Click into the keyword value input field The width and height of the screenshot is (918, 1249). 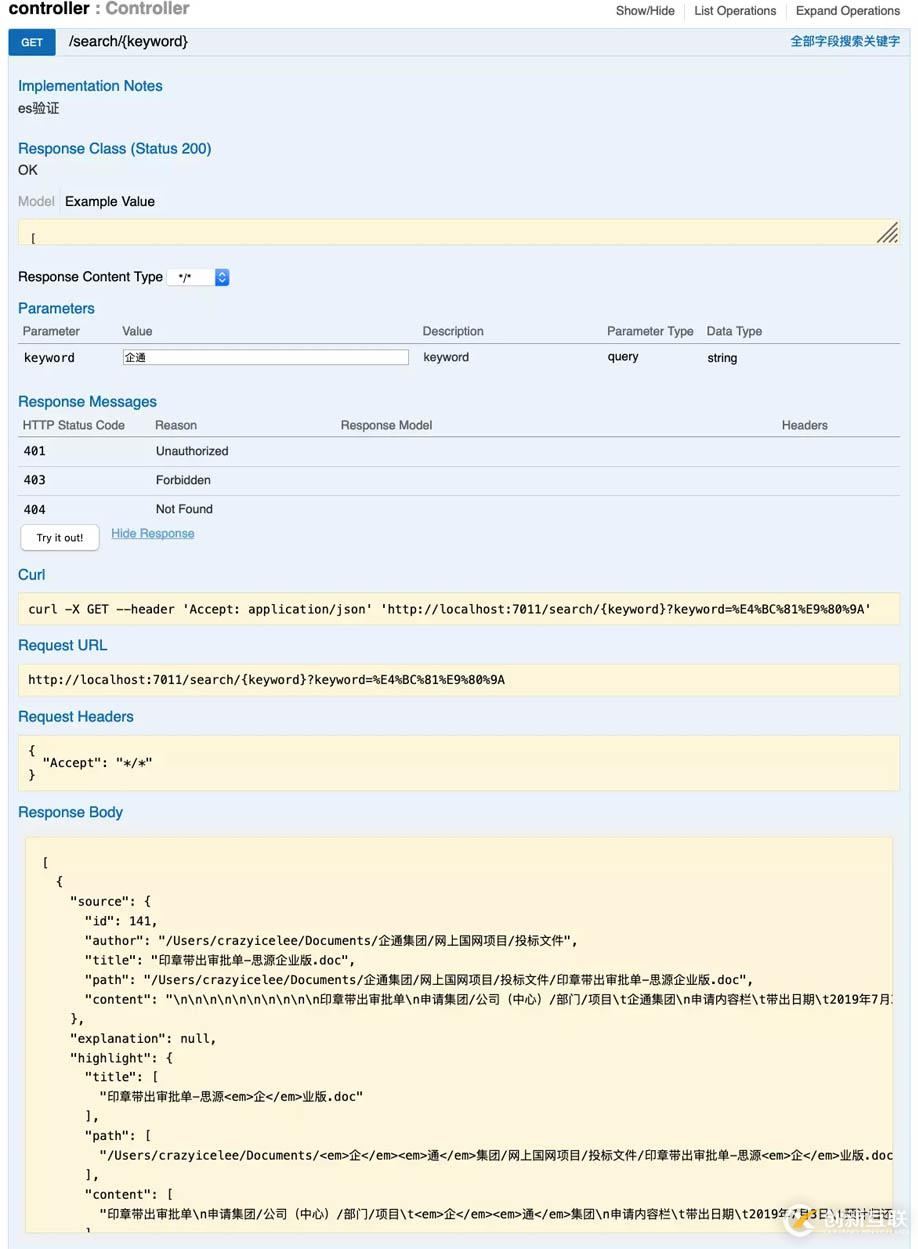click(265, 357)
